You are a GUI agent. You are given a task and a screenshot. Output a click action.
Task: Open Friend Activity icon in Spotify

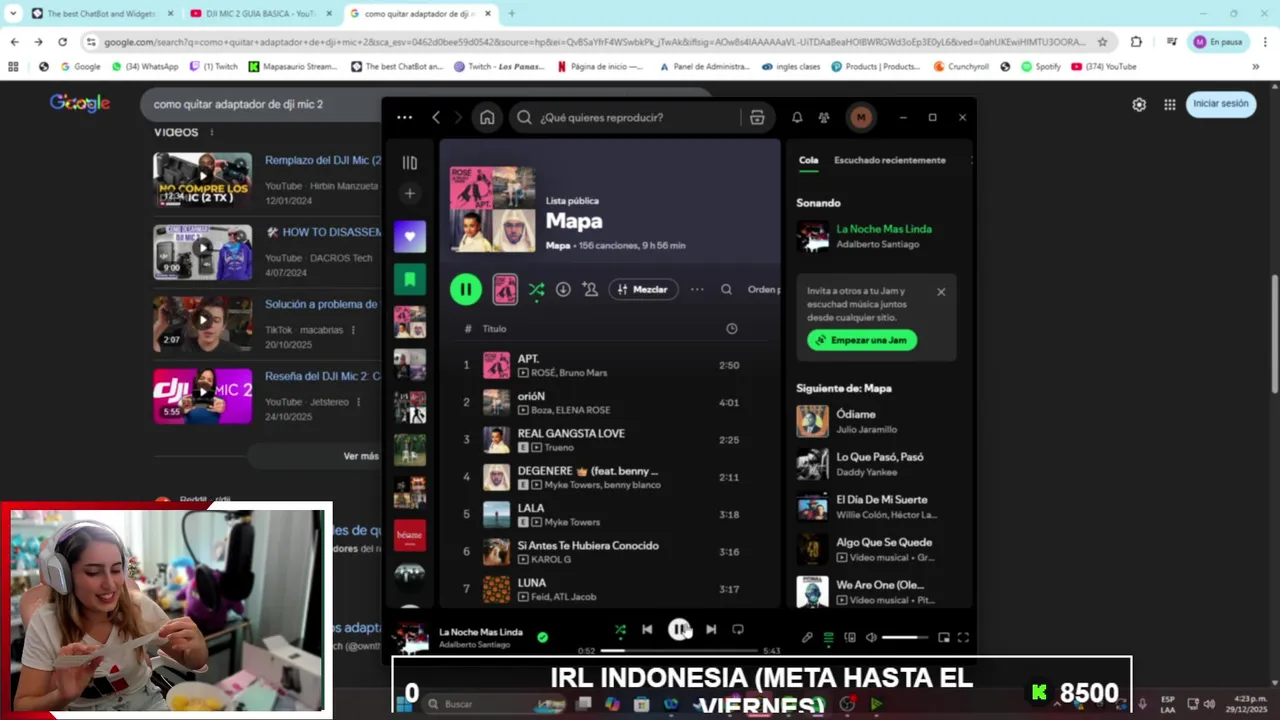click(x=824, y=117)
